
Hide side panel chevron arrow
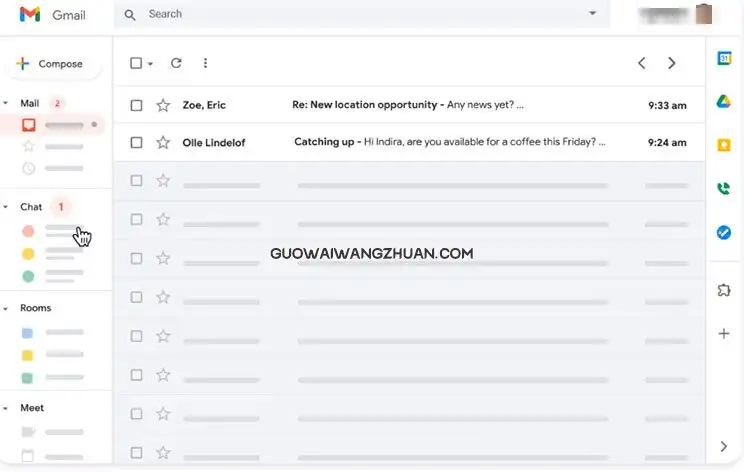point(724,446)
